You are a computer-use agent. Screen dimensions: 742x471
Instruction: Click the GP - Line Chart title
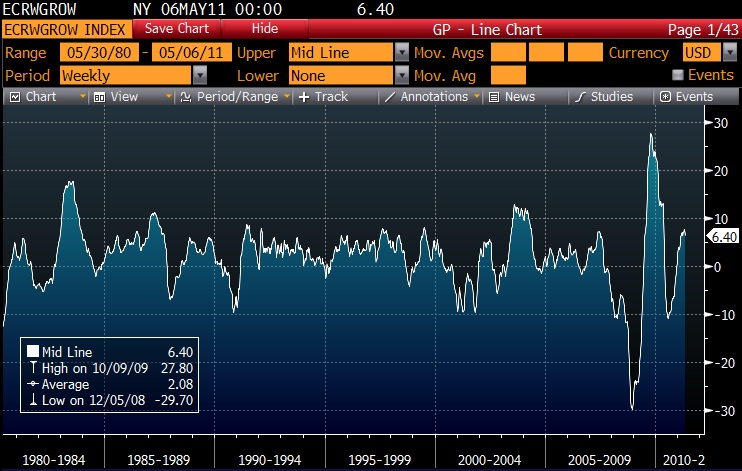(487, 30)
